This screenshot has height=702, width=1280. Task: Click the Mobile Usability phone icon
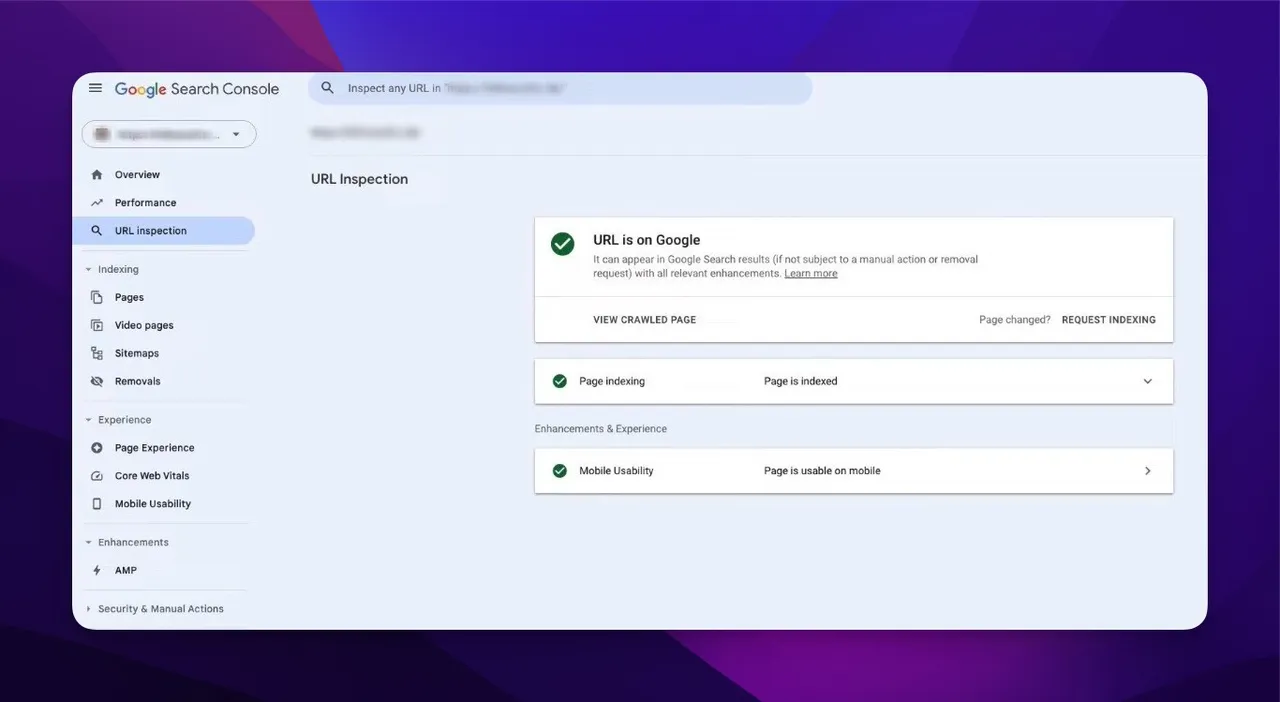97,504
